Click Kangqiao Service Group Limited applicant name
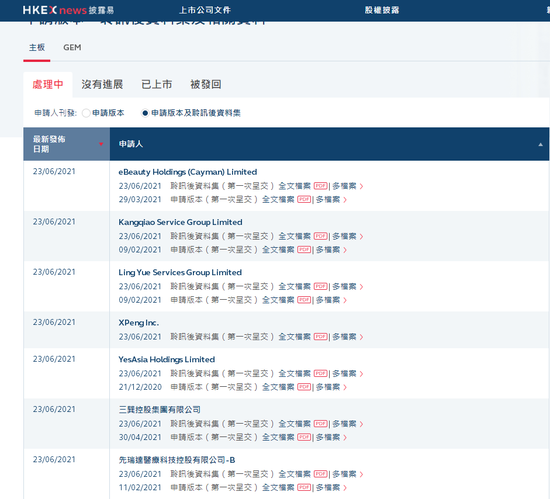The width and height of the screenshot is (550, 499). pos(180,222)
